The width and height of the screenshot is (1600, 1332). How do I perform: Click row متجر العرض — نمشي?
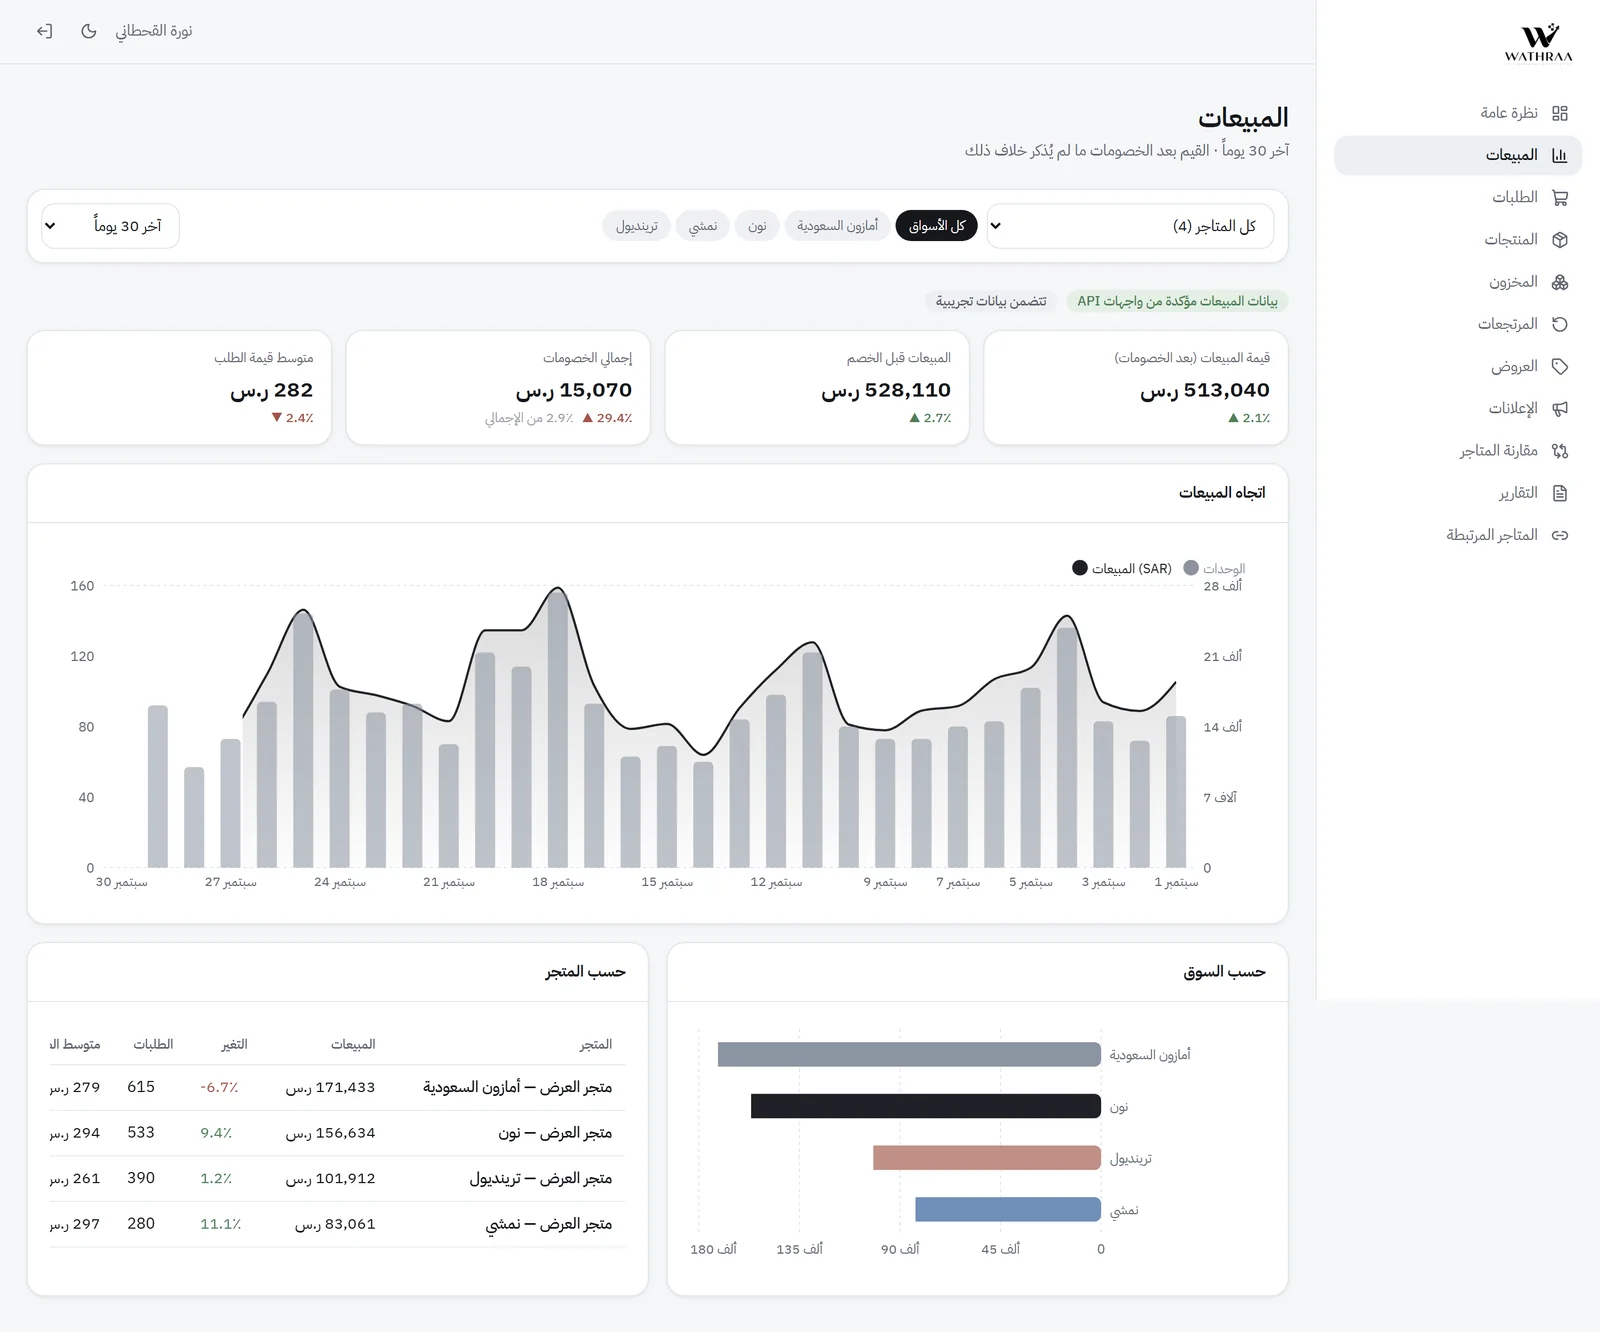click(x=337, y=1224)
